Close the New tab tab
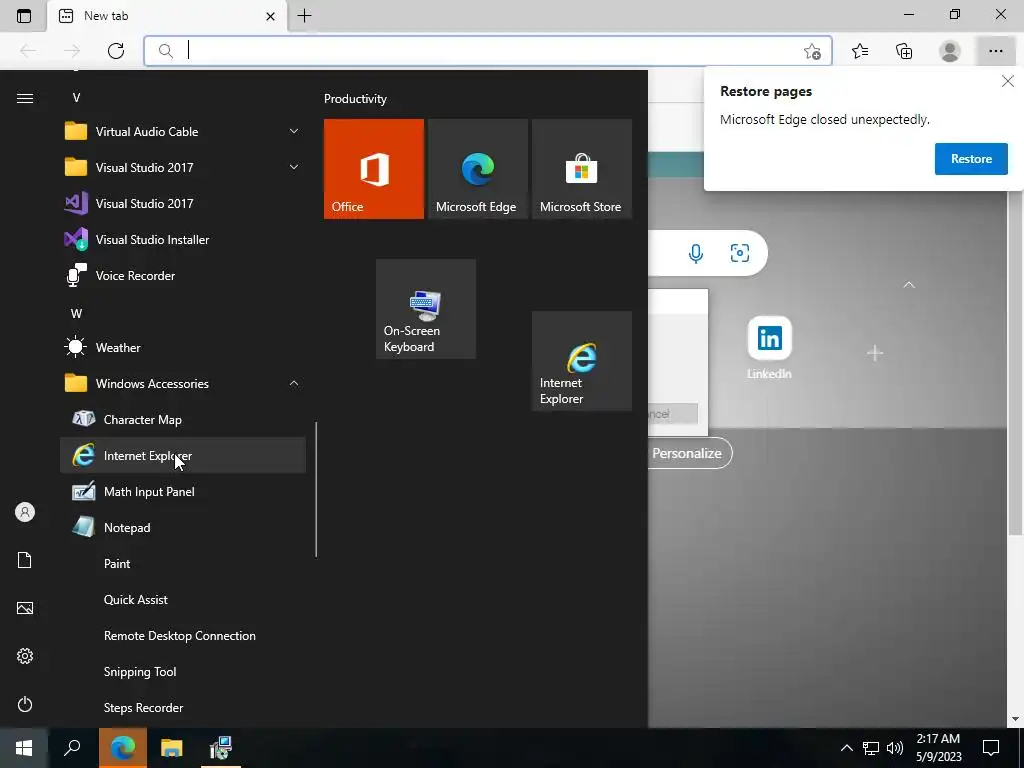 tap(270, 16)
